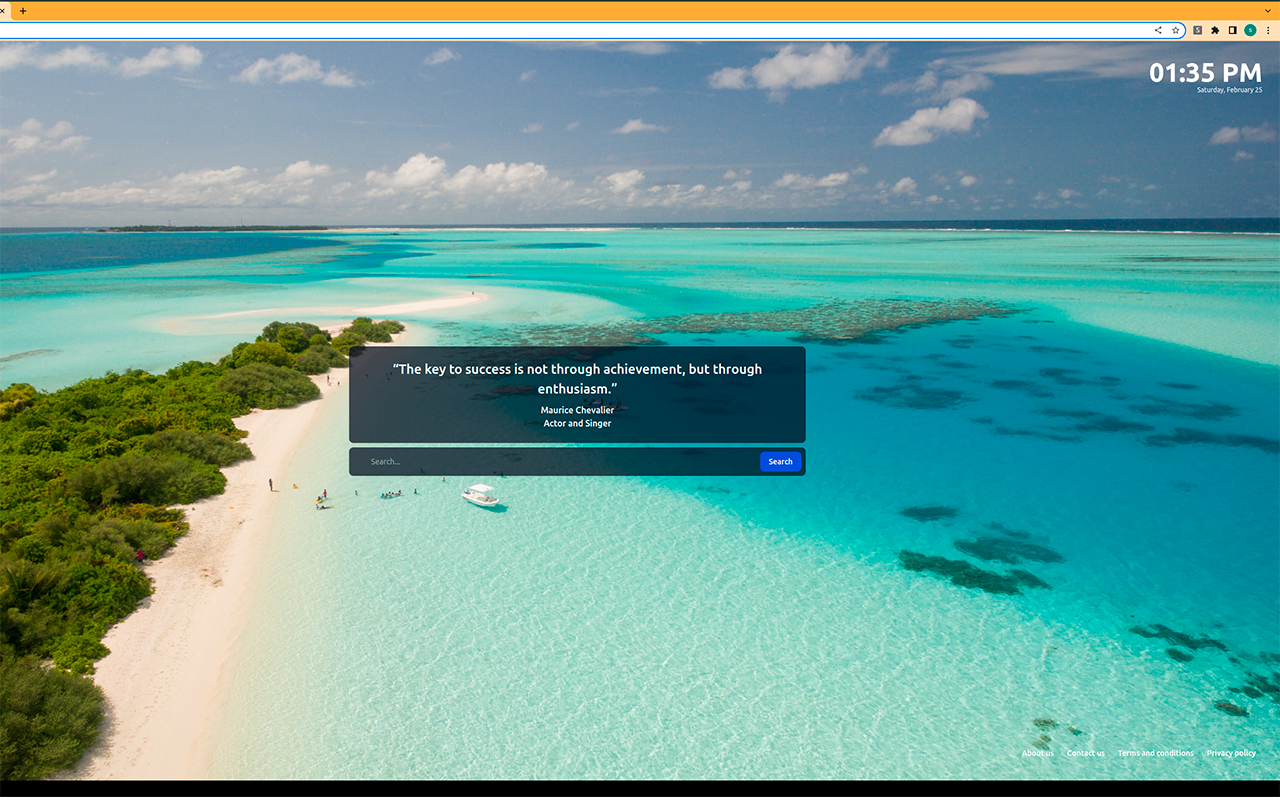Open the Privacy policy link
The image size is (1280, 800).
1231,753
